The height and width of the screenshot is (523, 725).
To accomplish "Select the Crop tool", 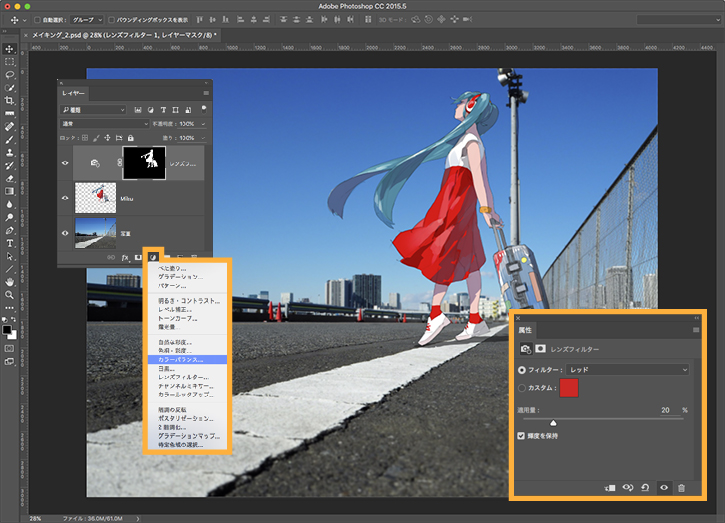I will [10, 101].
